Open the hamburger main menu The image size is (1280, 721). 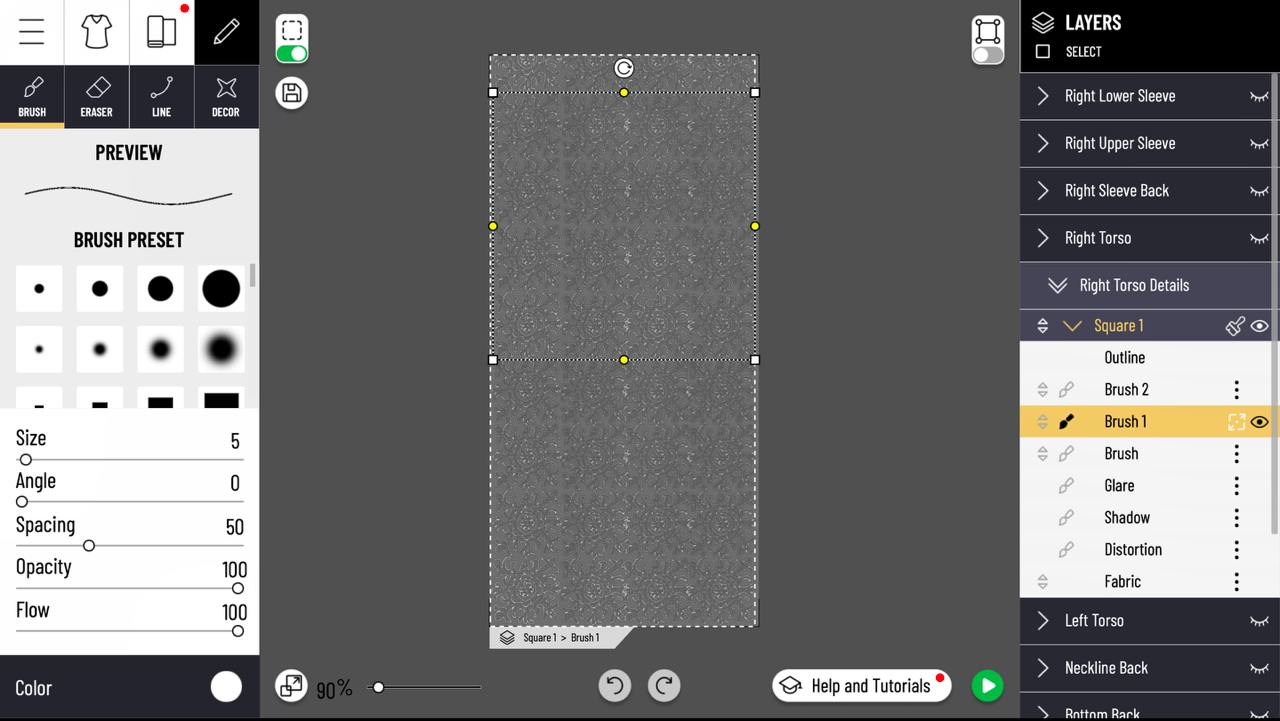click(32, 32)
